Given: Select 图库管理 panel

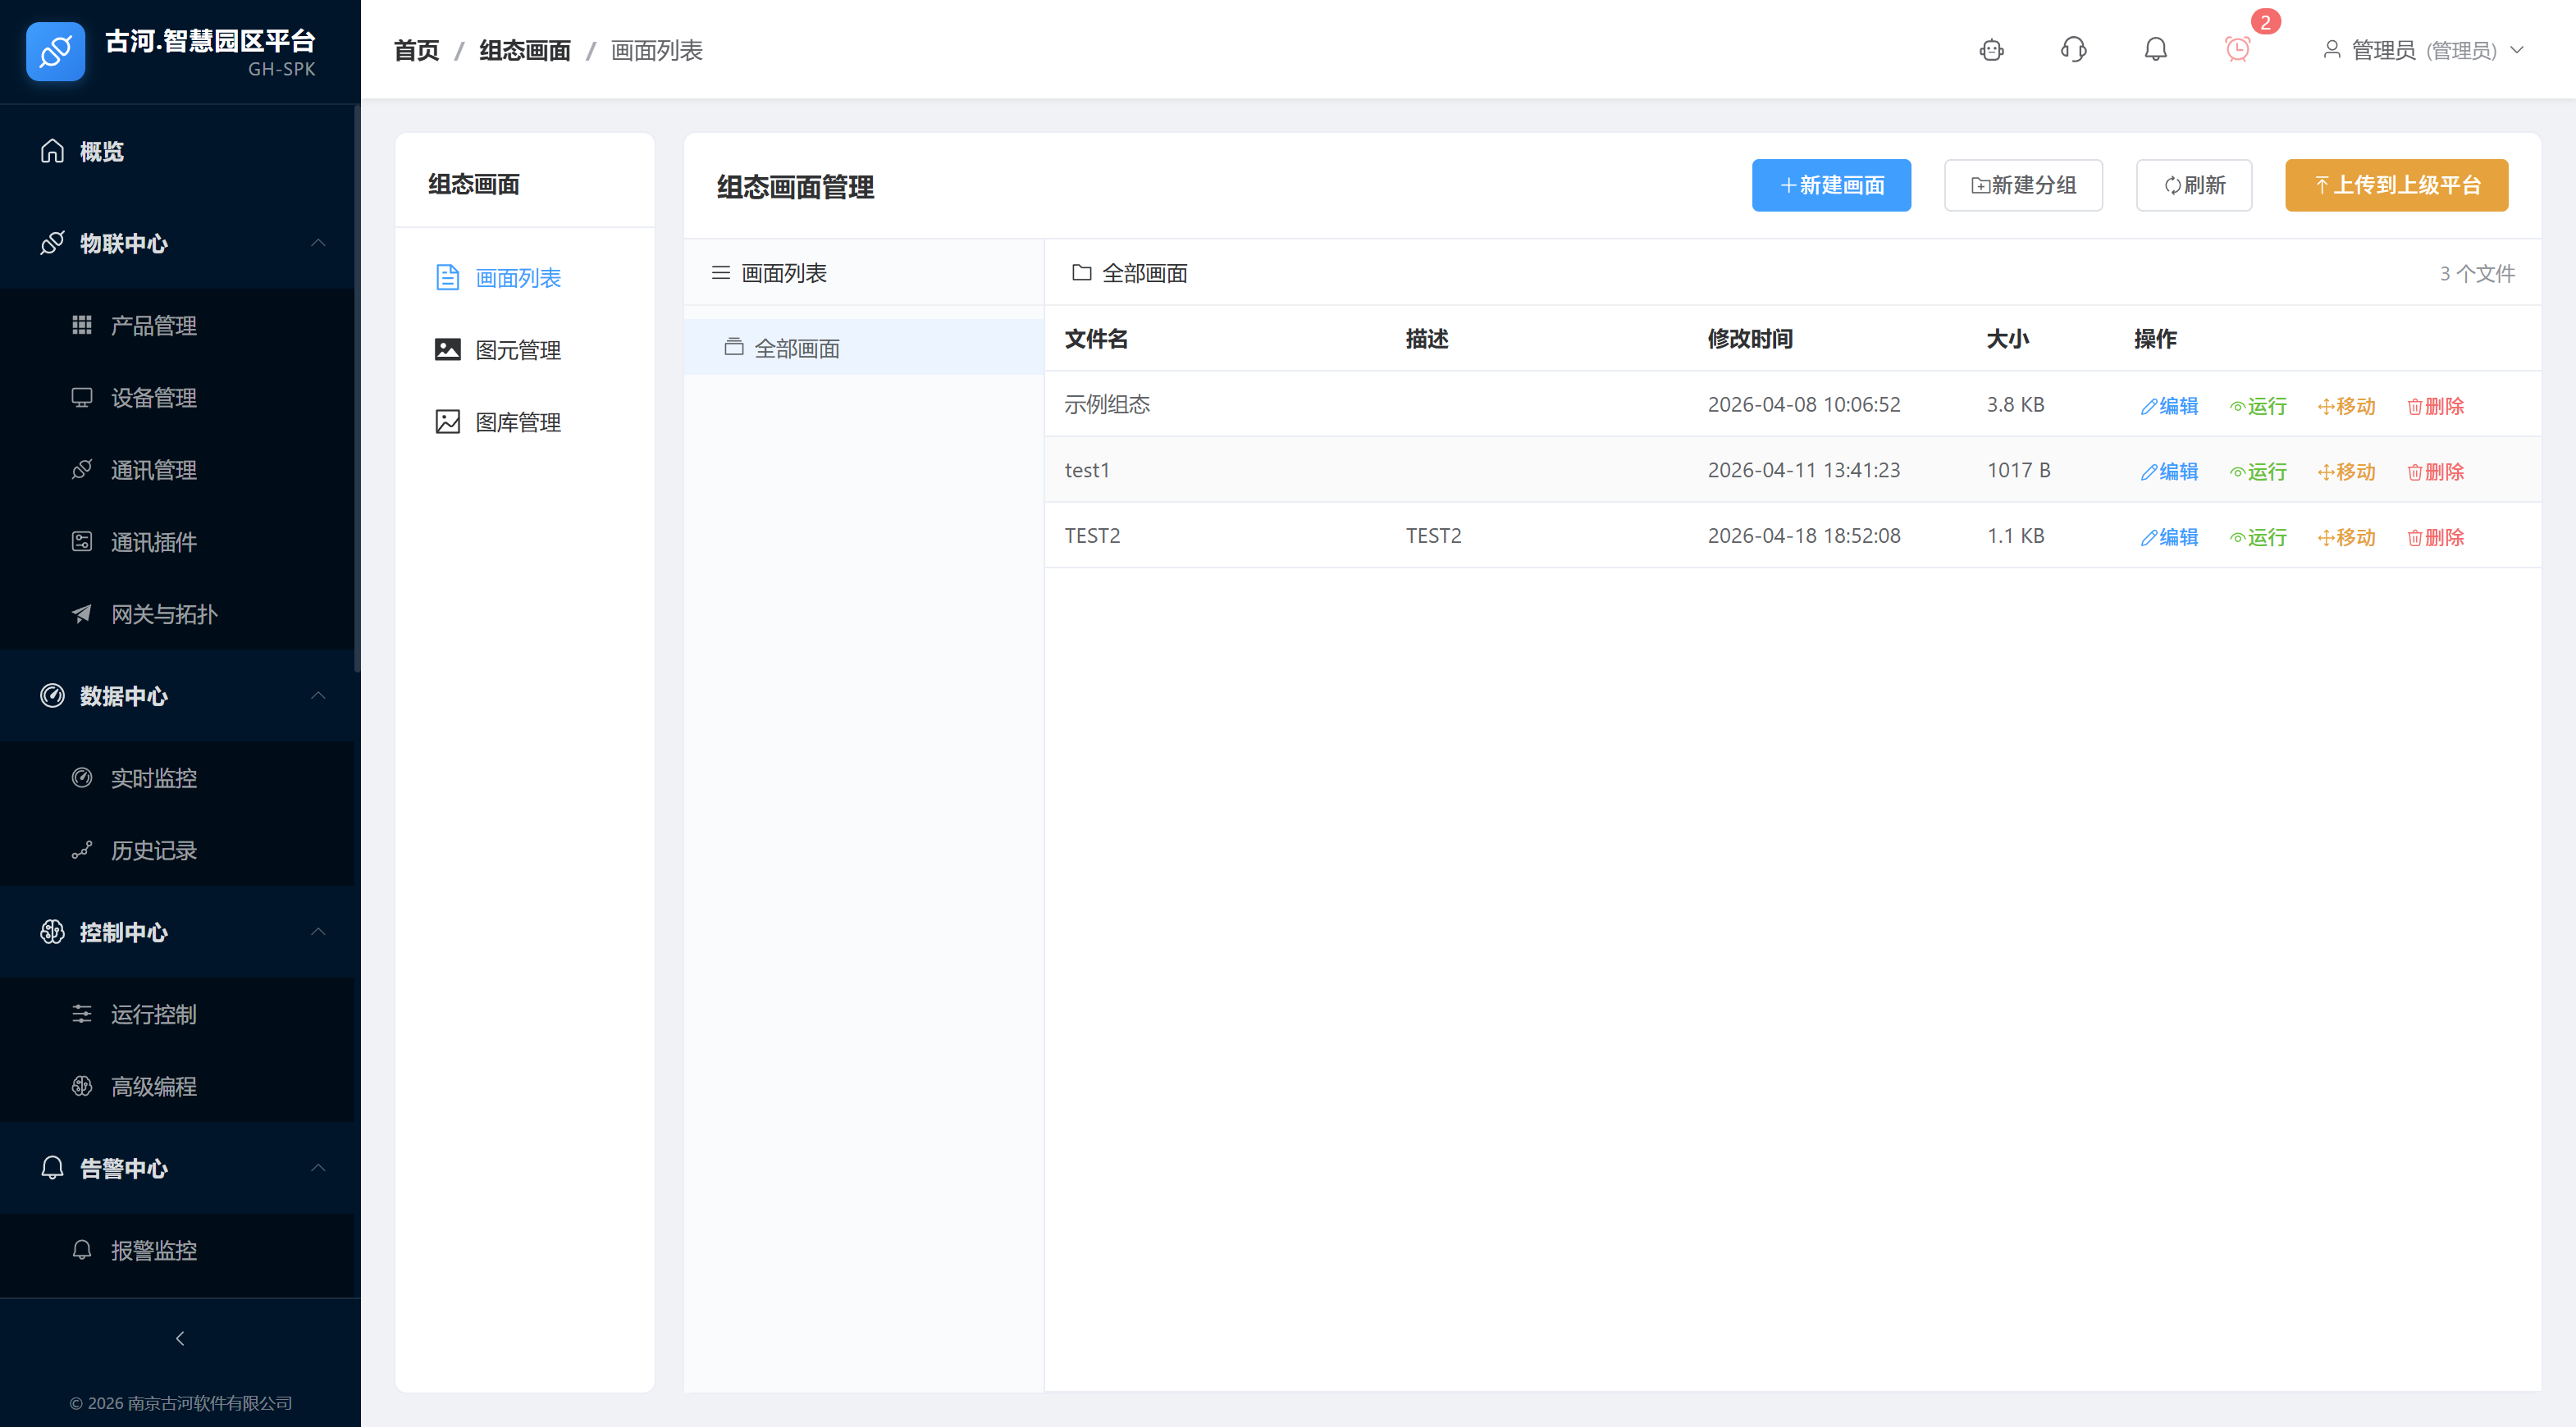Looking at the screenshot, I should click(x=518, y=421).
